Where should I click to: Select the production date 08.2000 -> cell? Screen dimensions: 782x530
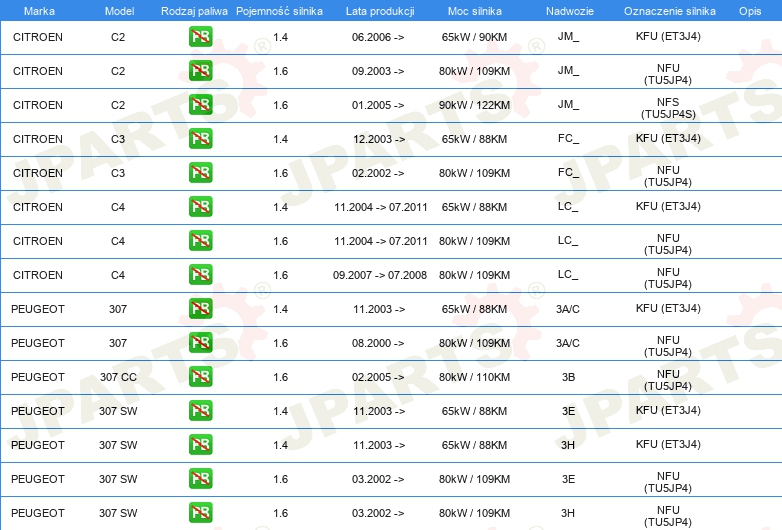click(x=378, y=343)
